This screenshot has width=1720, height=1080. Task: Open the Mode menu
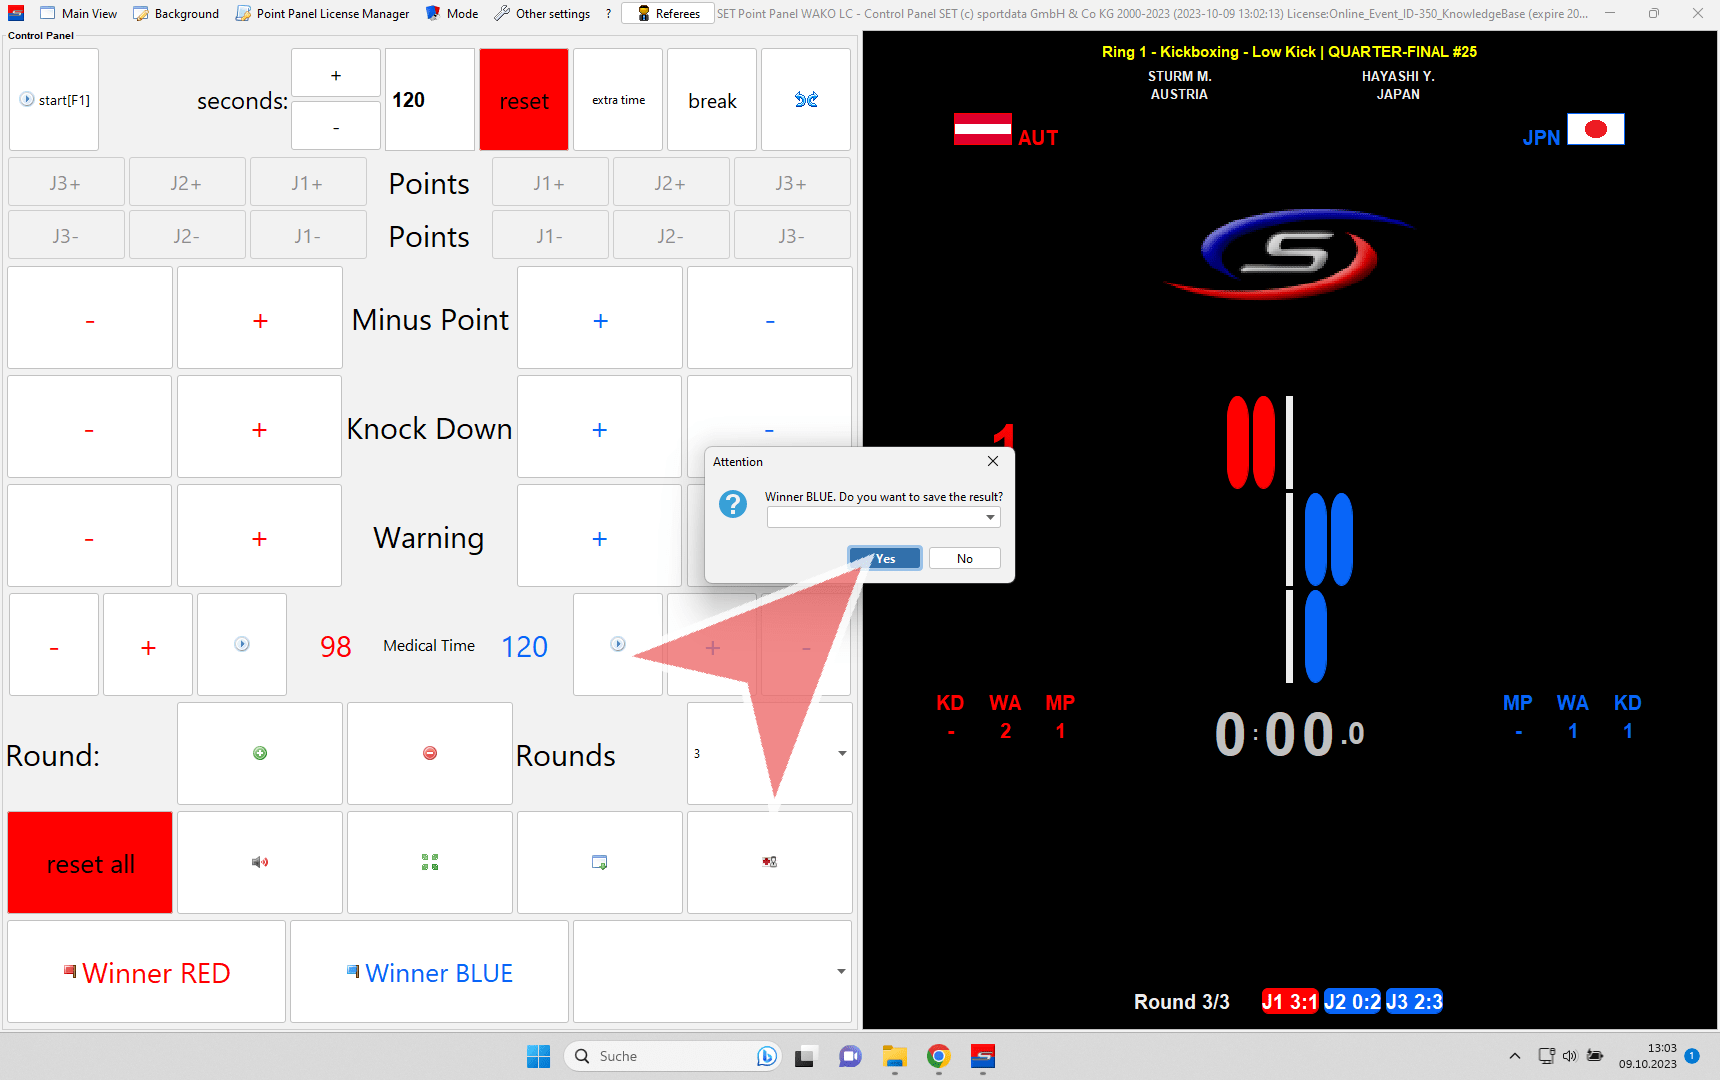click(x=452, y=14)
